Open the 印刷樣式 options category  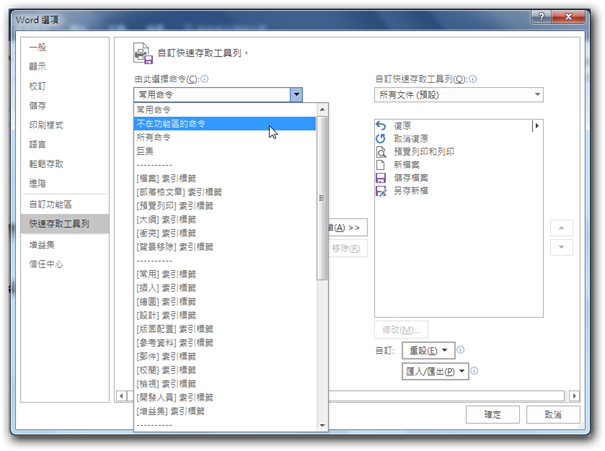coord(65,125)
